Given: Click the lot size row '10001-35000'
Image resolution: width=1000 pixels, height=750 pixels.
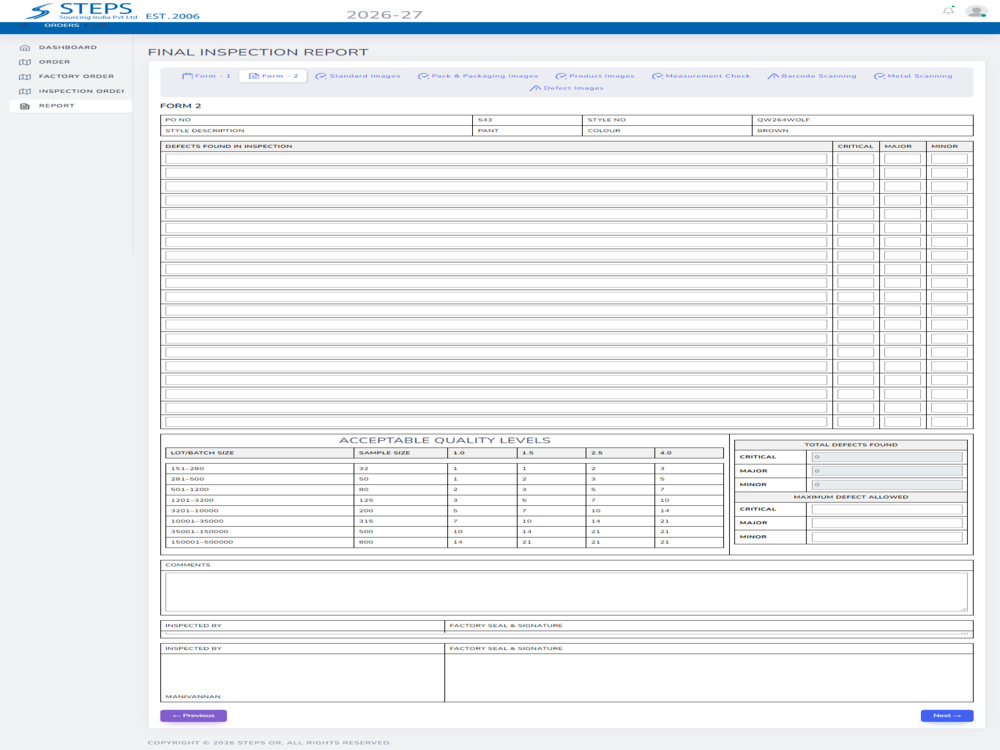Looking at the screenshot, I should [196, 522].
